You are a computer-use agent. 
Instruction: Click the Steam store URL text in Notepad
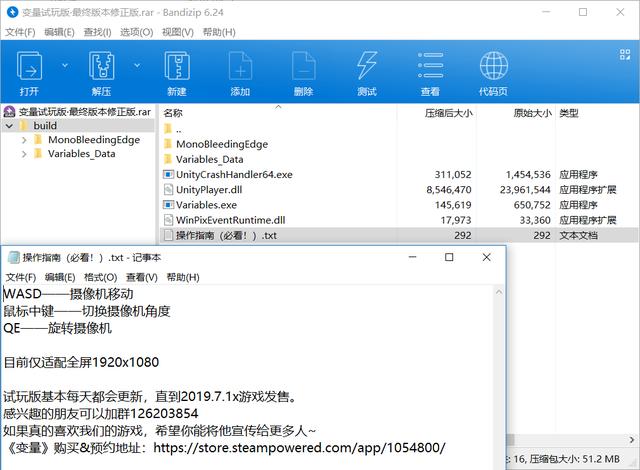298,447
